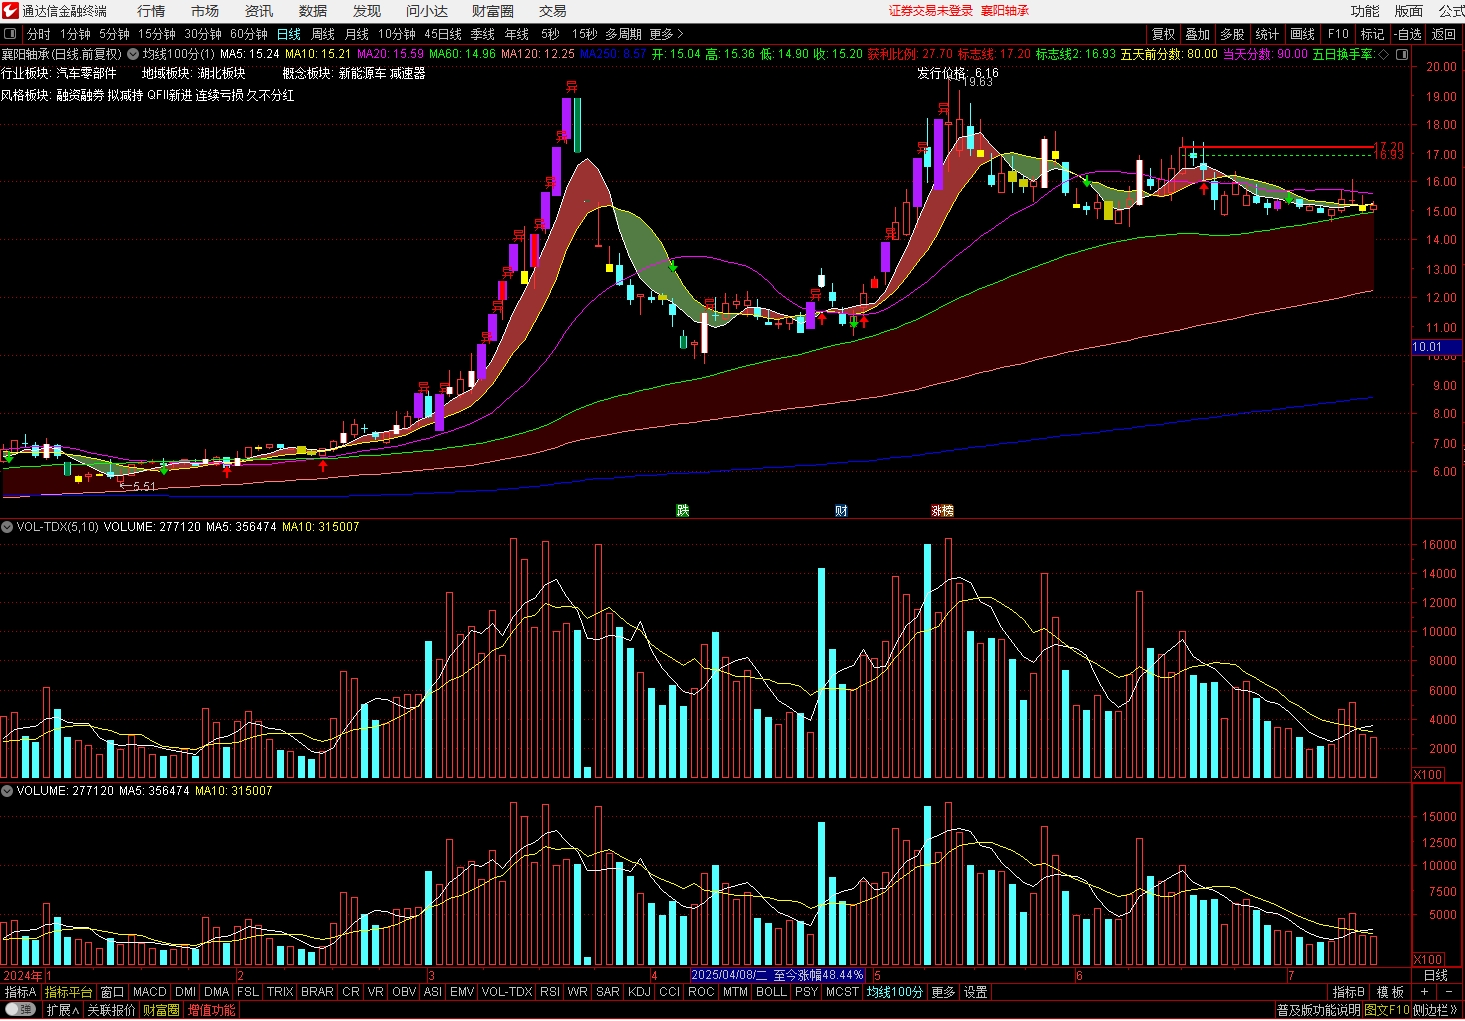Image resolution: width=1465 pixels, height=1021 pixels.
Task: Click 证券交易未登录 login link
Action: point(930,11)
